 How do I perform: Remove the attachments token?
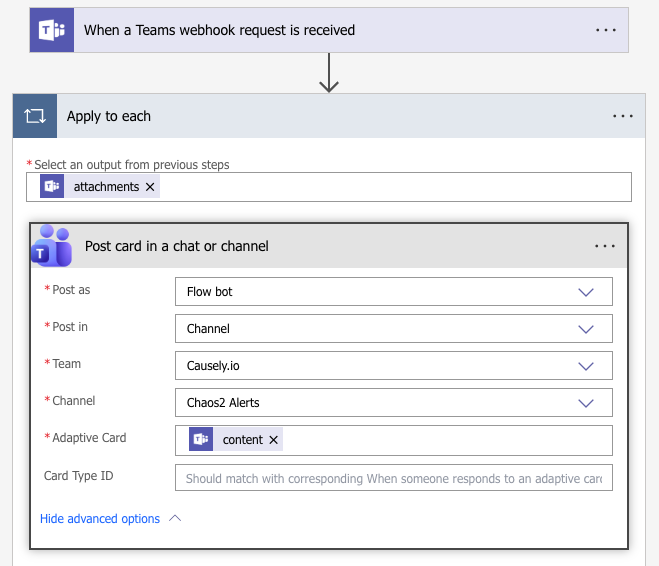click(x=150, y=187)
